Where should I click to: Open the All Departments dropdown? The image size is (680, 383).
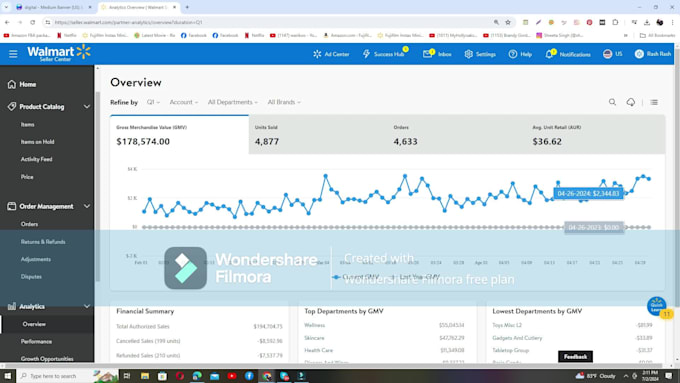pos(232,102)
